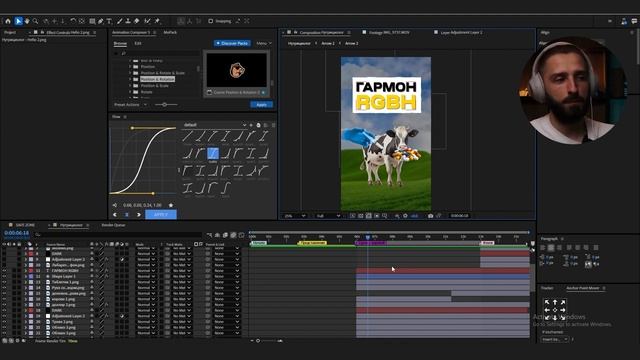
Task: Open the blend Mode dropdown for ГАРМОН RGBH layer
Action: (x=146, y=271)
